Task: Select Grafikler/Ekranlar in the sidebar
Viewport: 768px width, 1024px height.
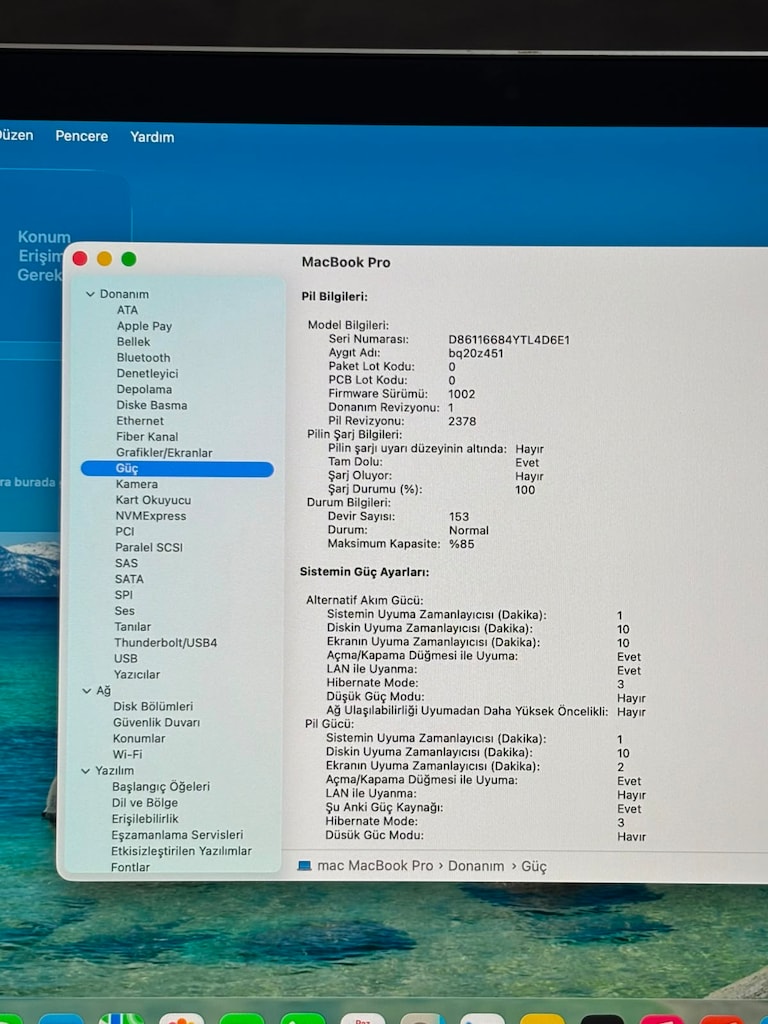Action: tap(164, 453)
